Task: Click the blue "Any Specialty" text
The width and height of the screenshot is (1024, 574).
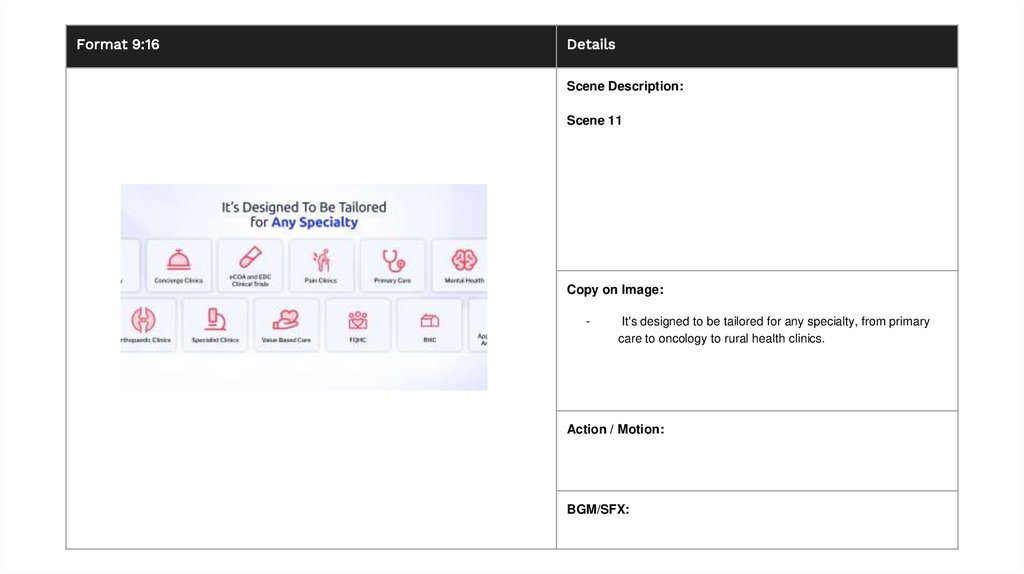Action: point(315,223)
